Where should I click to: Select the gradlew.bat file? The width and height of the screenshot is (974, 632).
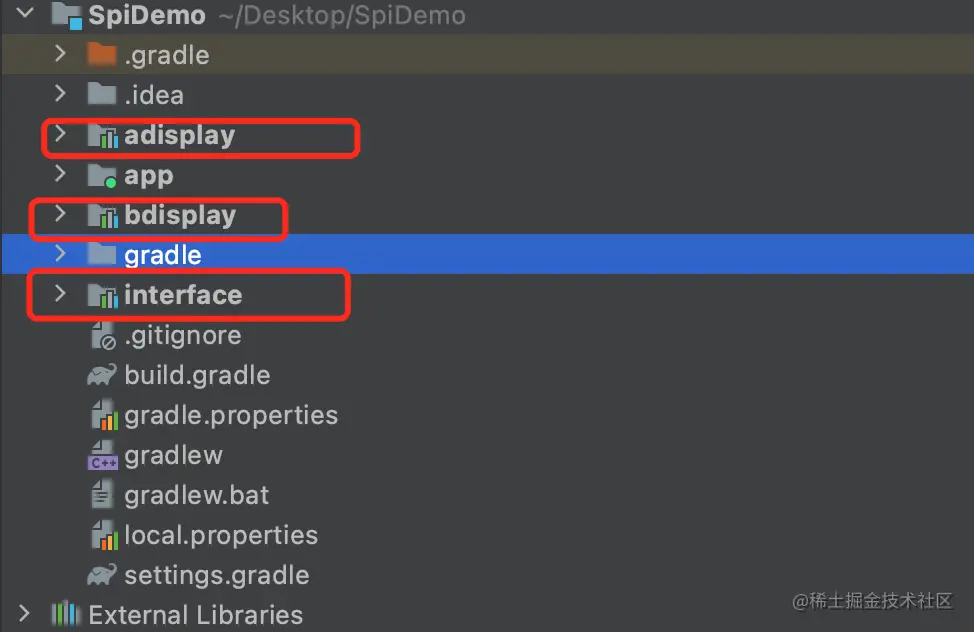point(197,495)
